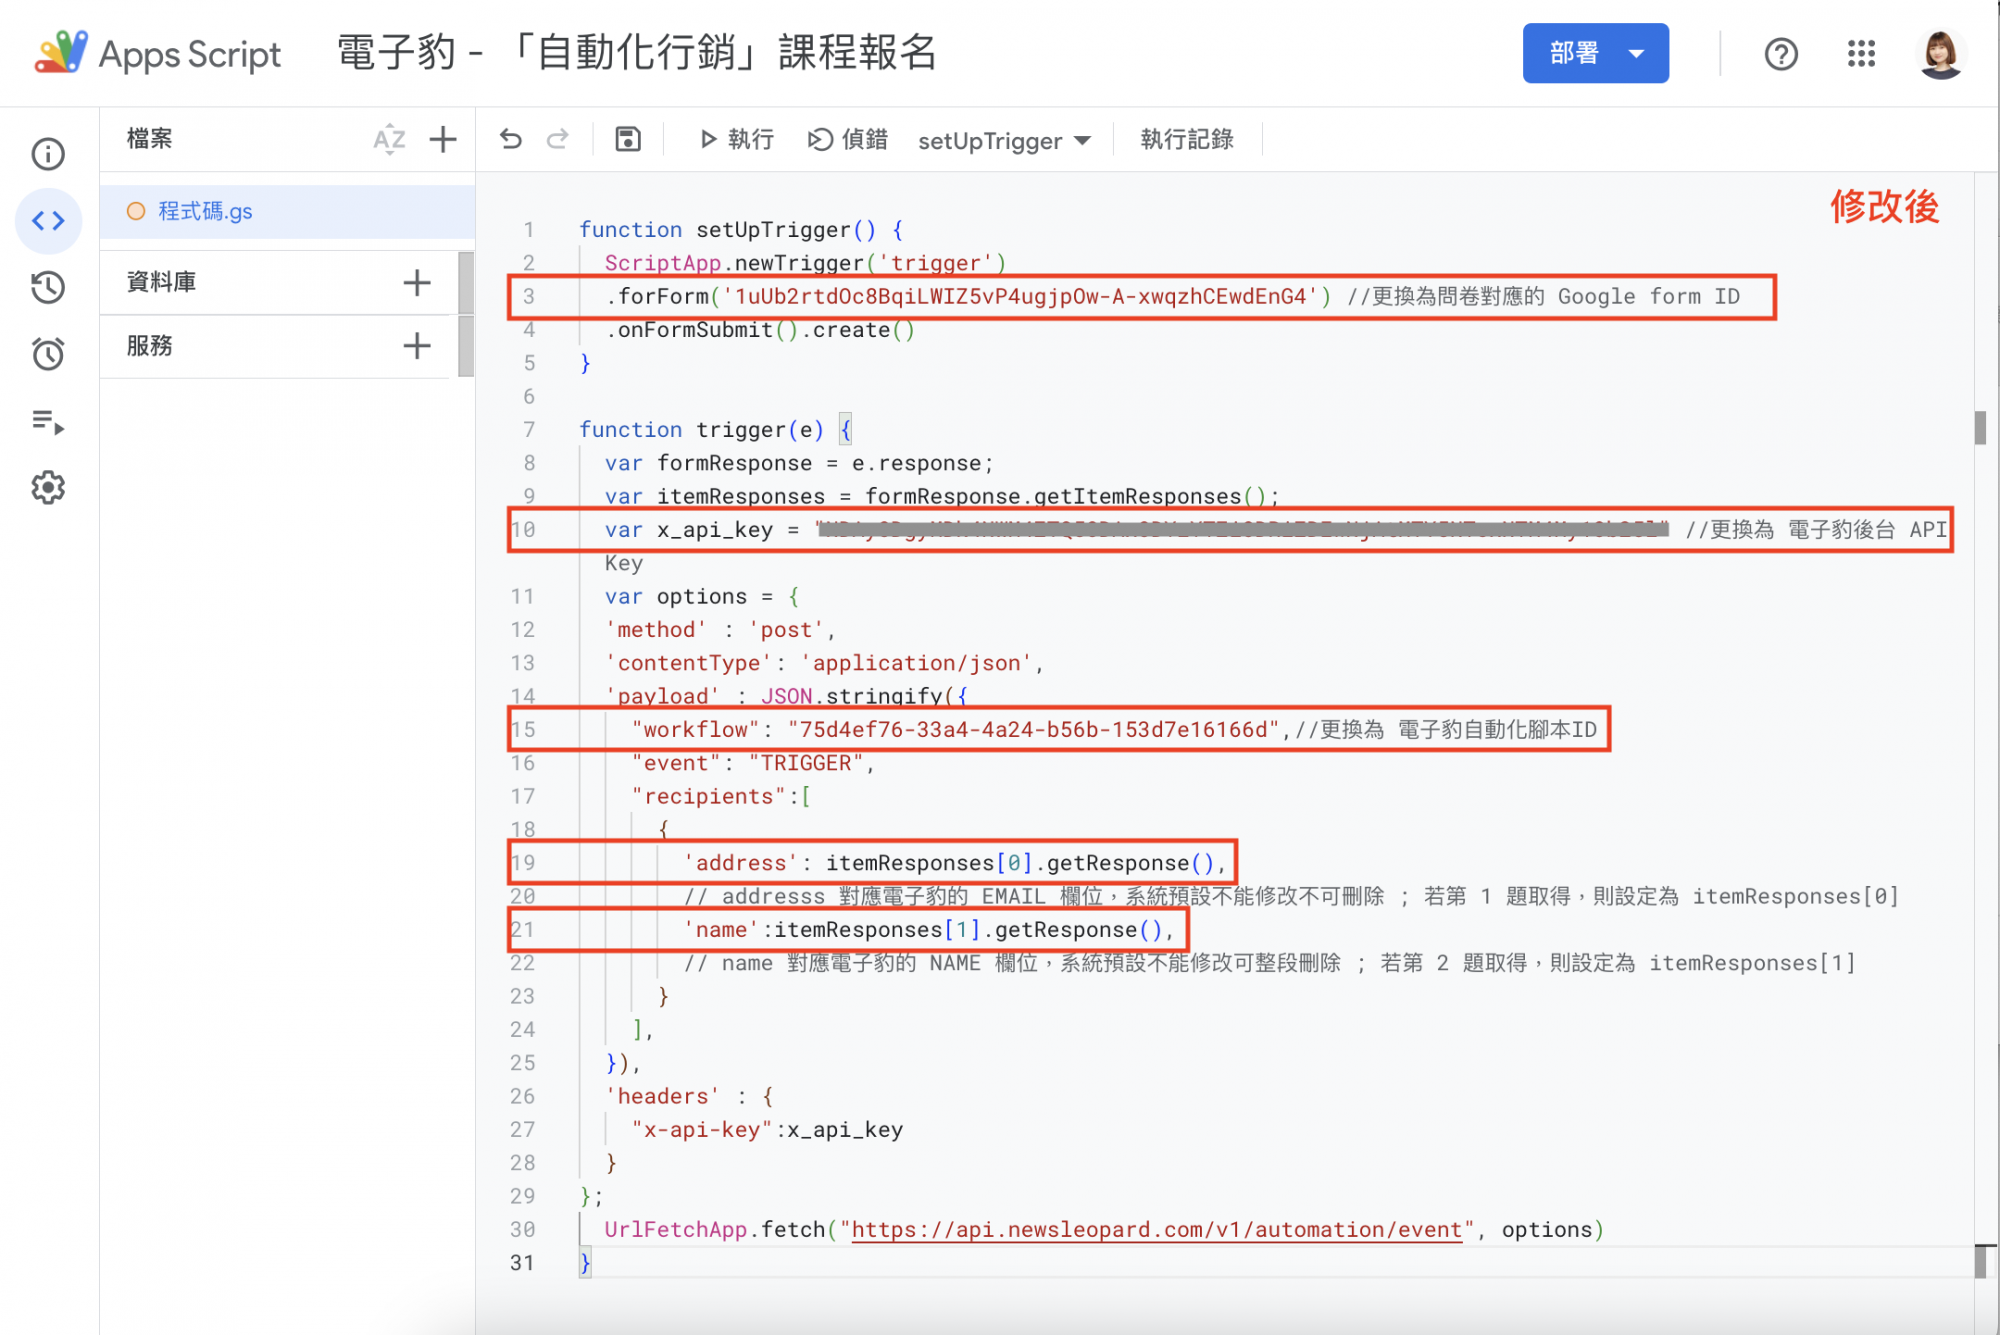This screenshot has width=2000, height=1335.
Task: Open Project Settings gear icon
Action: 48,488
